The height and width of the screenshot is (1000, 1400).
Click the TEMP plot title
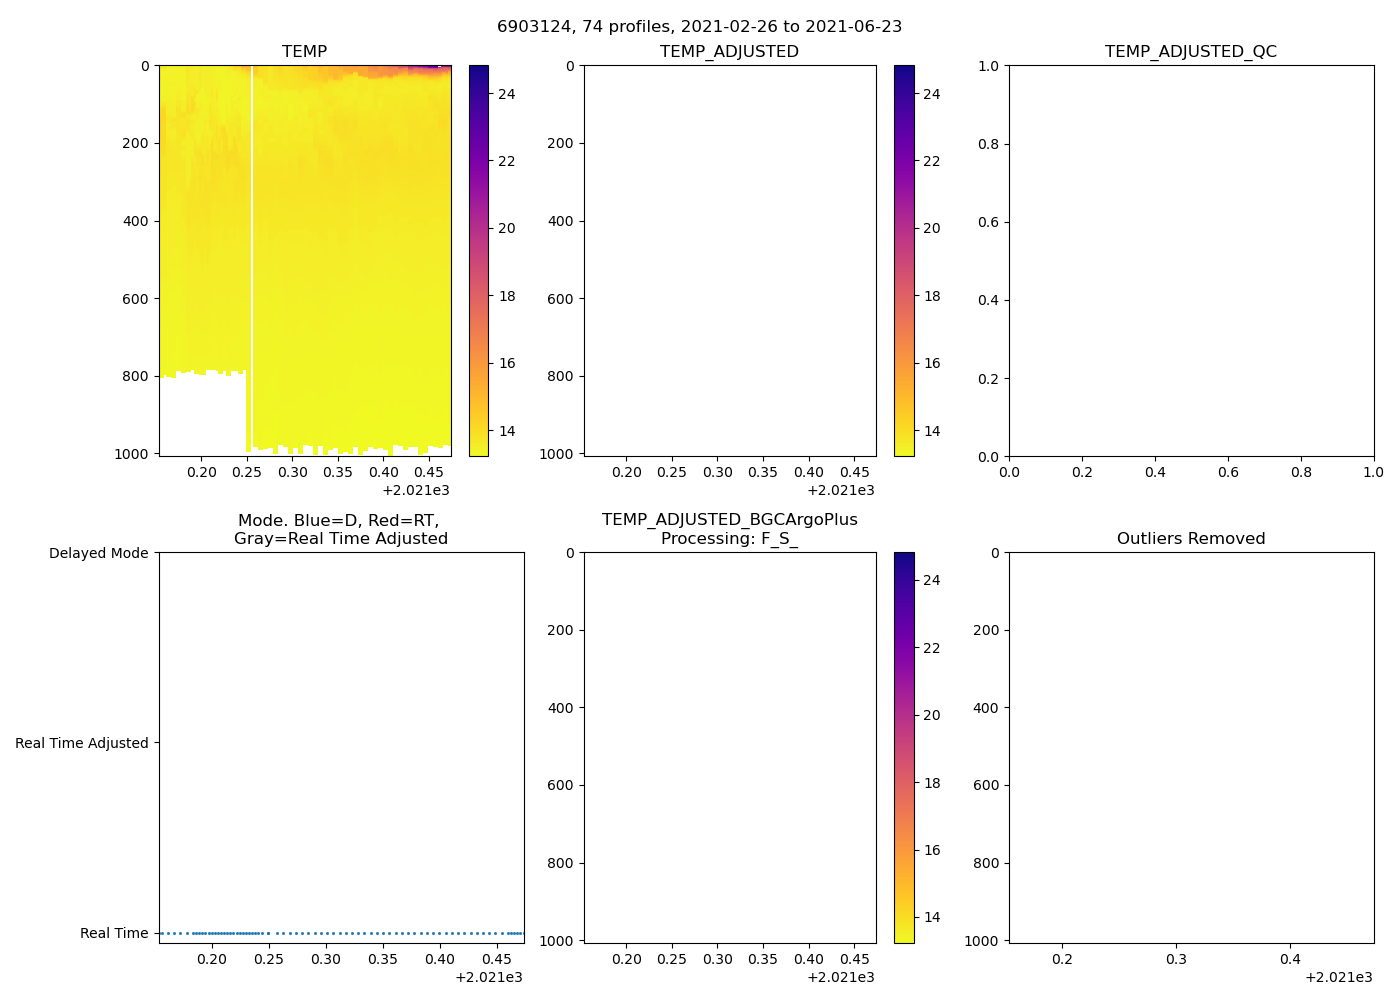(x=304, y=52)
